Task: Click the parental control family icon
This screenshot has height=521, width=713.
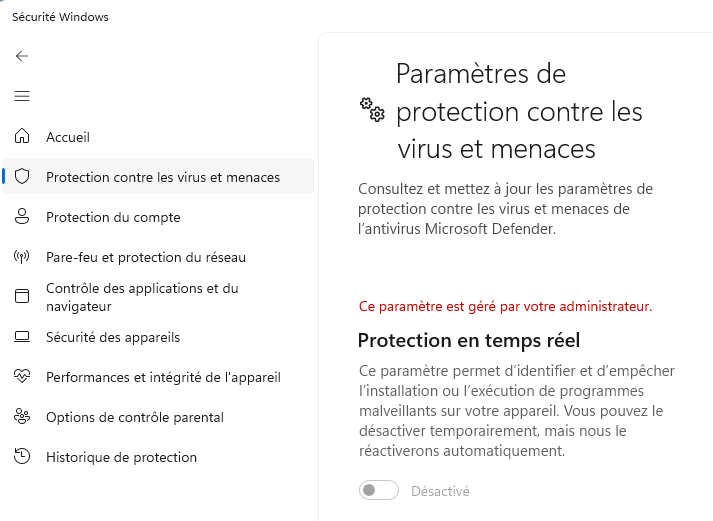Action: click(22, 417)
